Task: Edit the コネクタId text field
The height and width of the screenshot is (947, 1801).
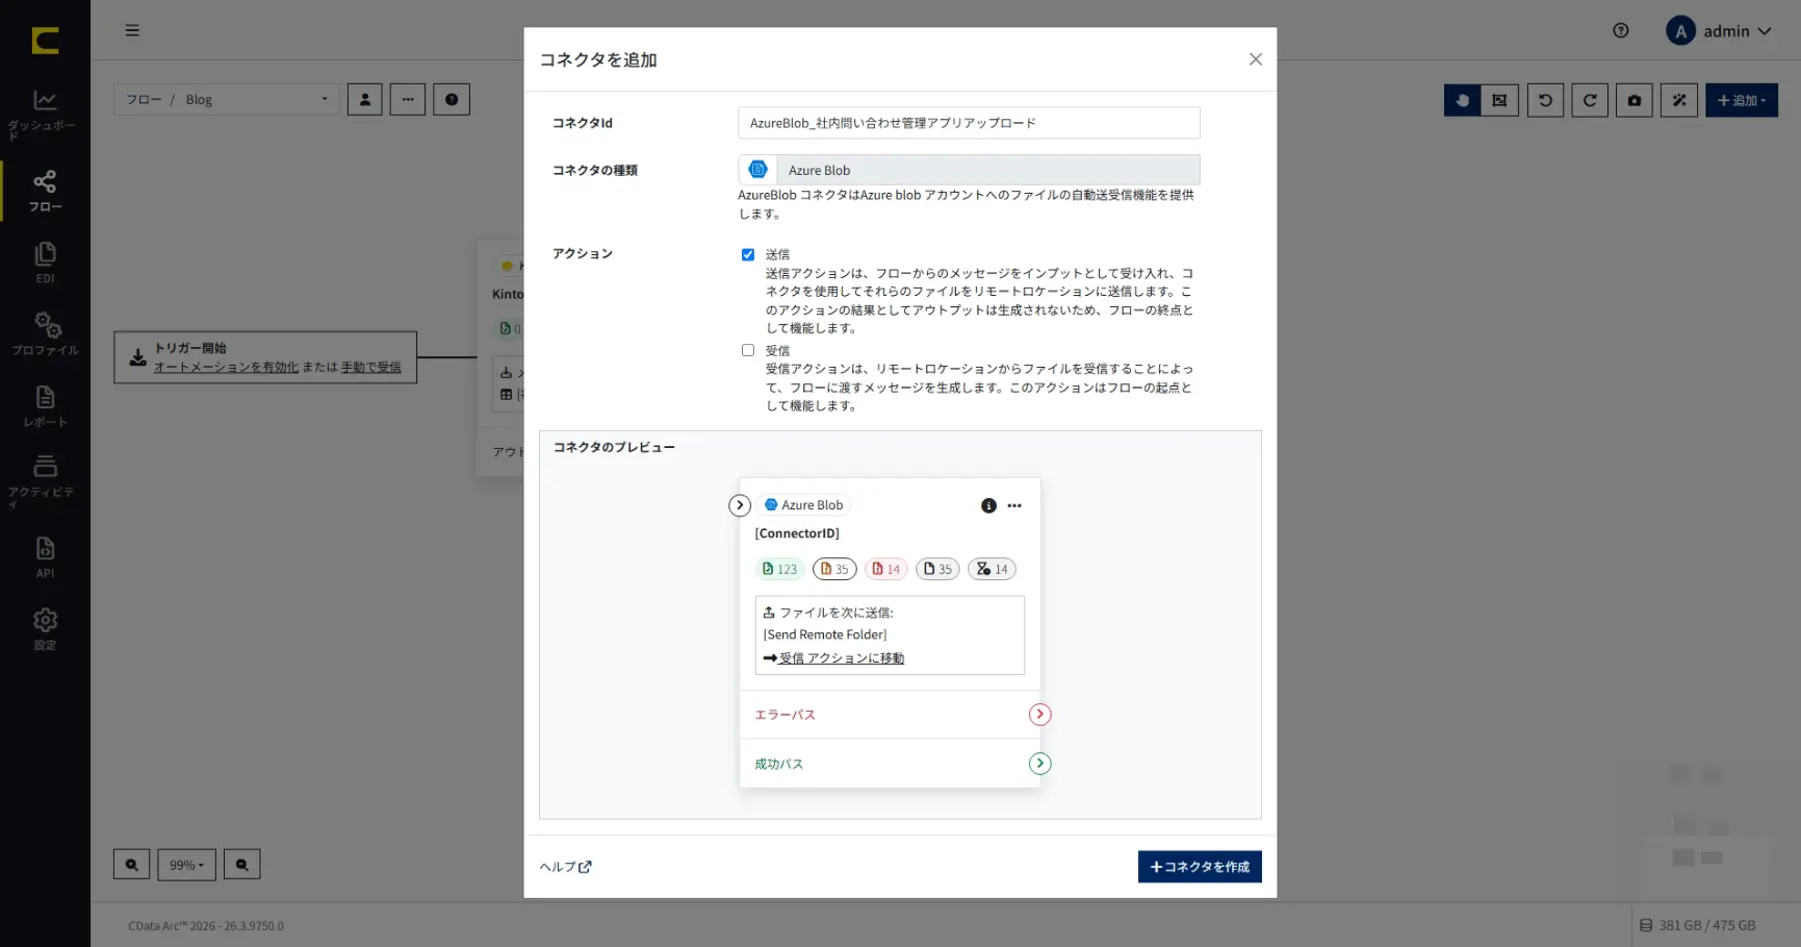Action: click(x=969, y=123)
